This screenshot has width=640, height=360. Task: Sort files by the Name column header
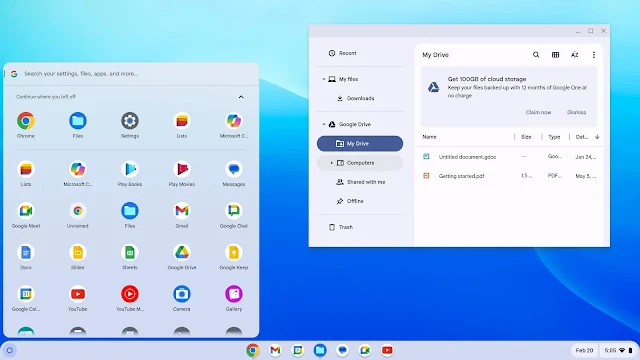pyautogui.click(x=429, y=137)
